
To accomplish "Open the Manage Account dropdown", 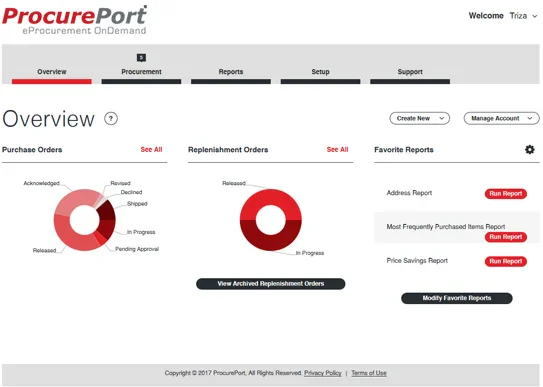I will [501, 118].
